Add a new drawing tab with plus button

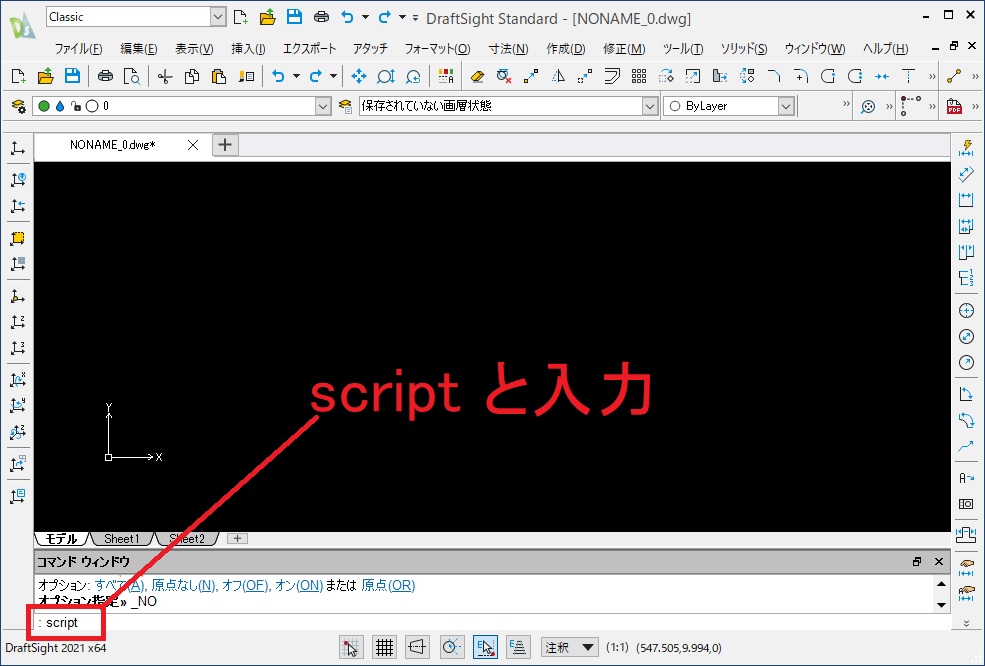pyautogui.click(x=225, y=145)
